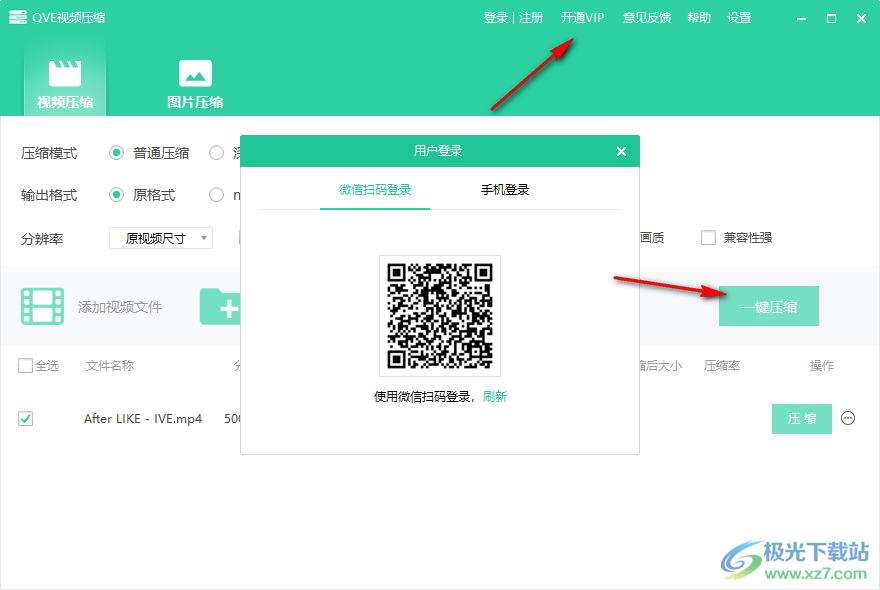
Task: Switch to the 图片压缩 image compression tab
Action: point(195,84)
